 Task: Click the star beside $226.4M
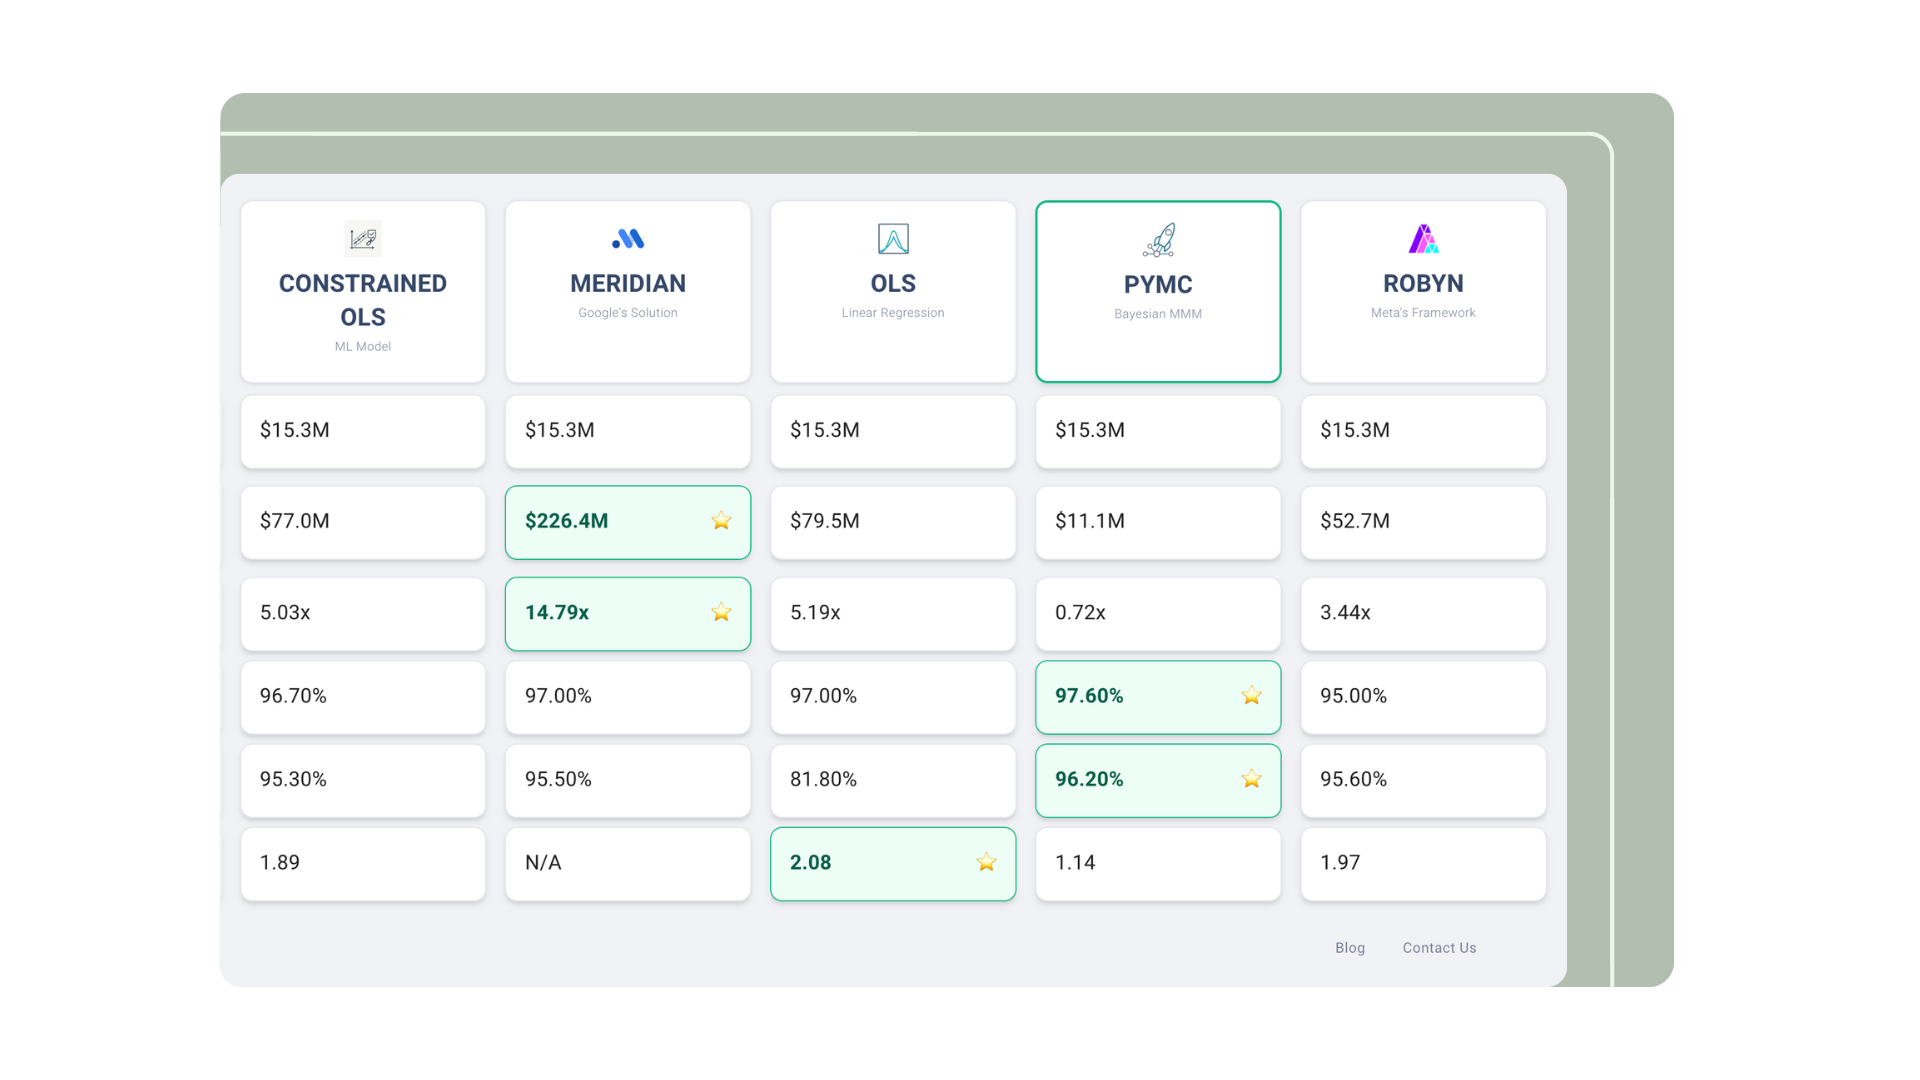(721, 521)
